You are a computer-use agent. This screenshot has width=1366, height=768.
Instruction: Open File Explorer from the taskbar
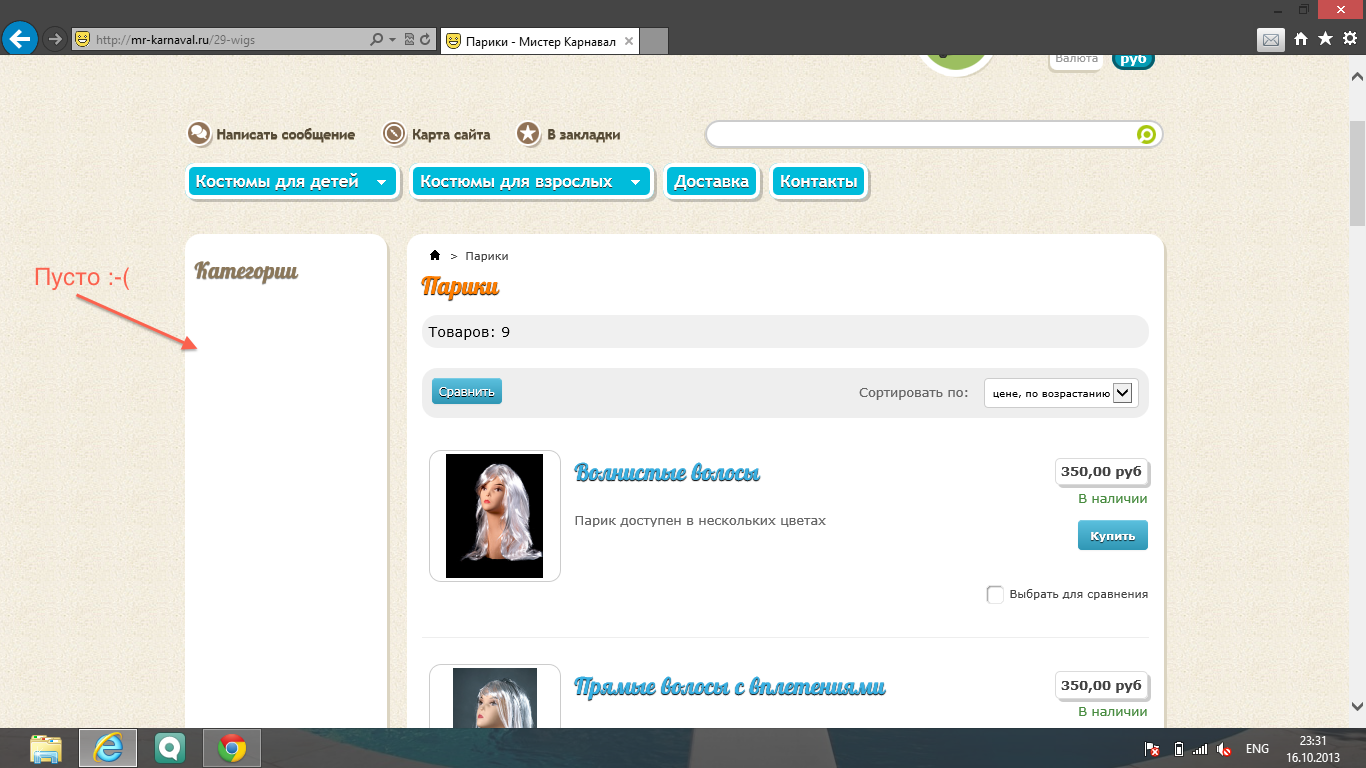point(46,748)
